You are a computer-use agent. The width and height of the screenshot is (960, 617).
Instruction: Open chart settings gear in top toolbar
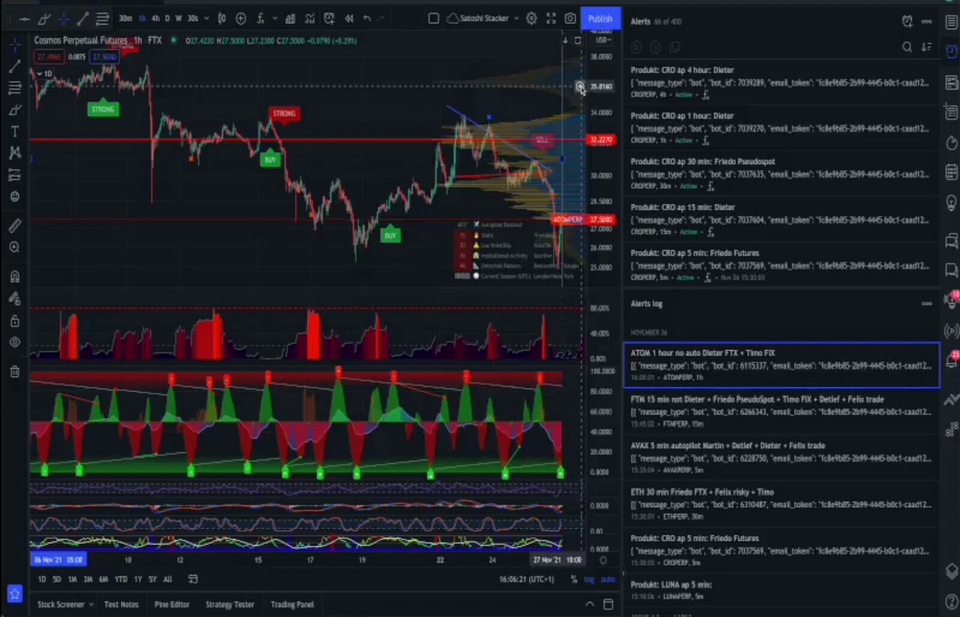coord(531,19)
